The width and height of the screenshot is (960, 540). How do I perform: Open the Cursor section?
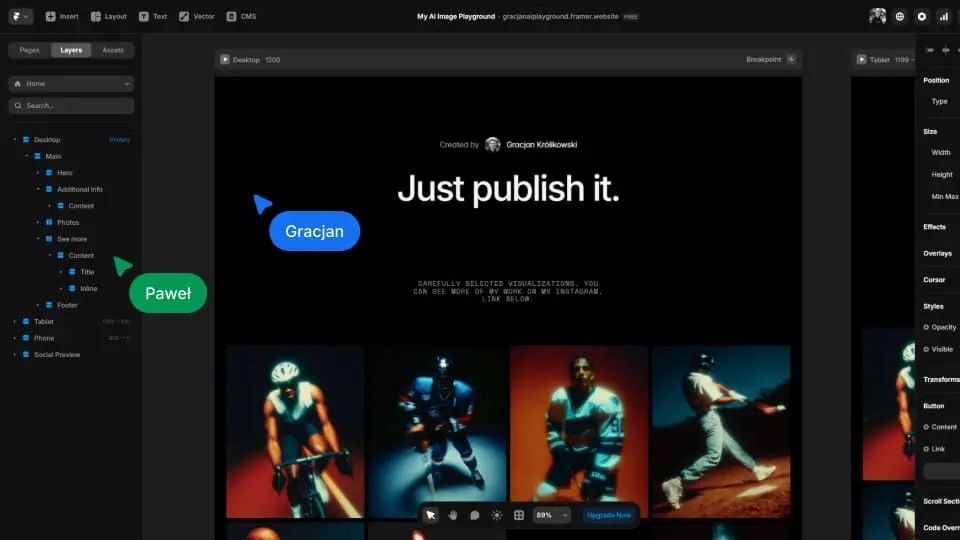tap(934, 279)
